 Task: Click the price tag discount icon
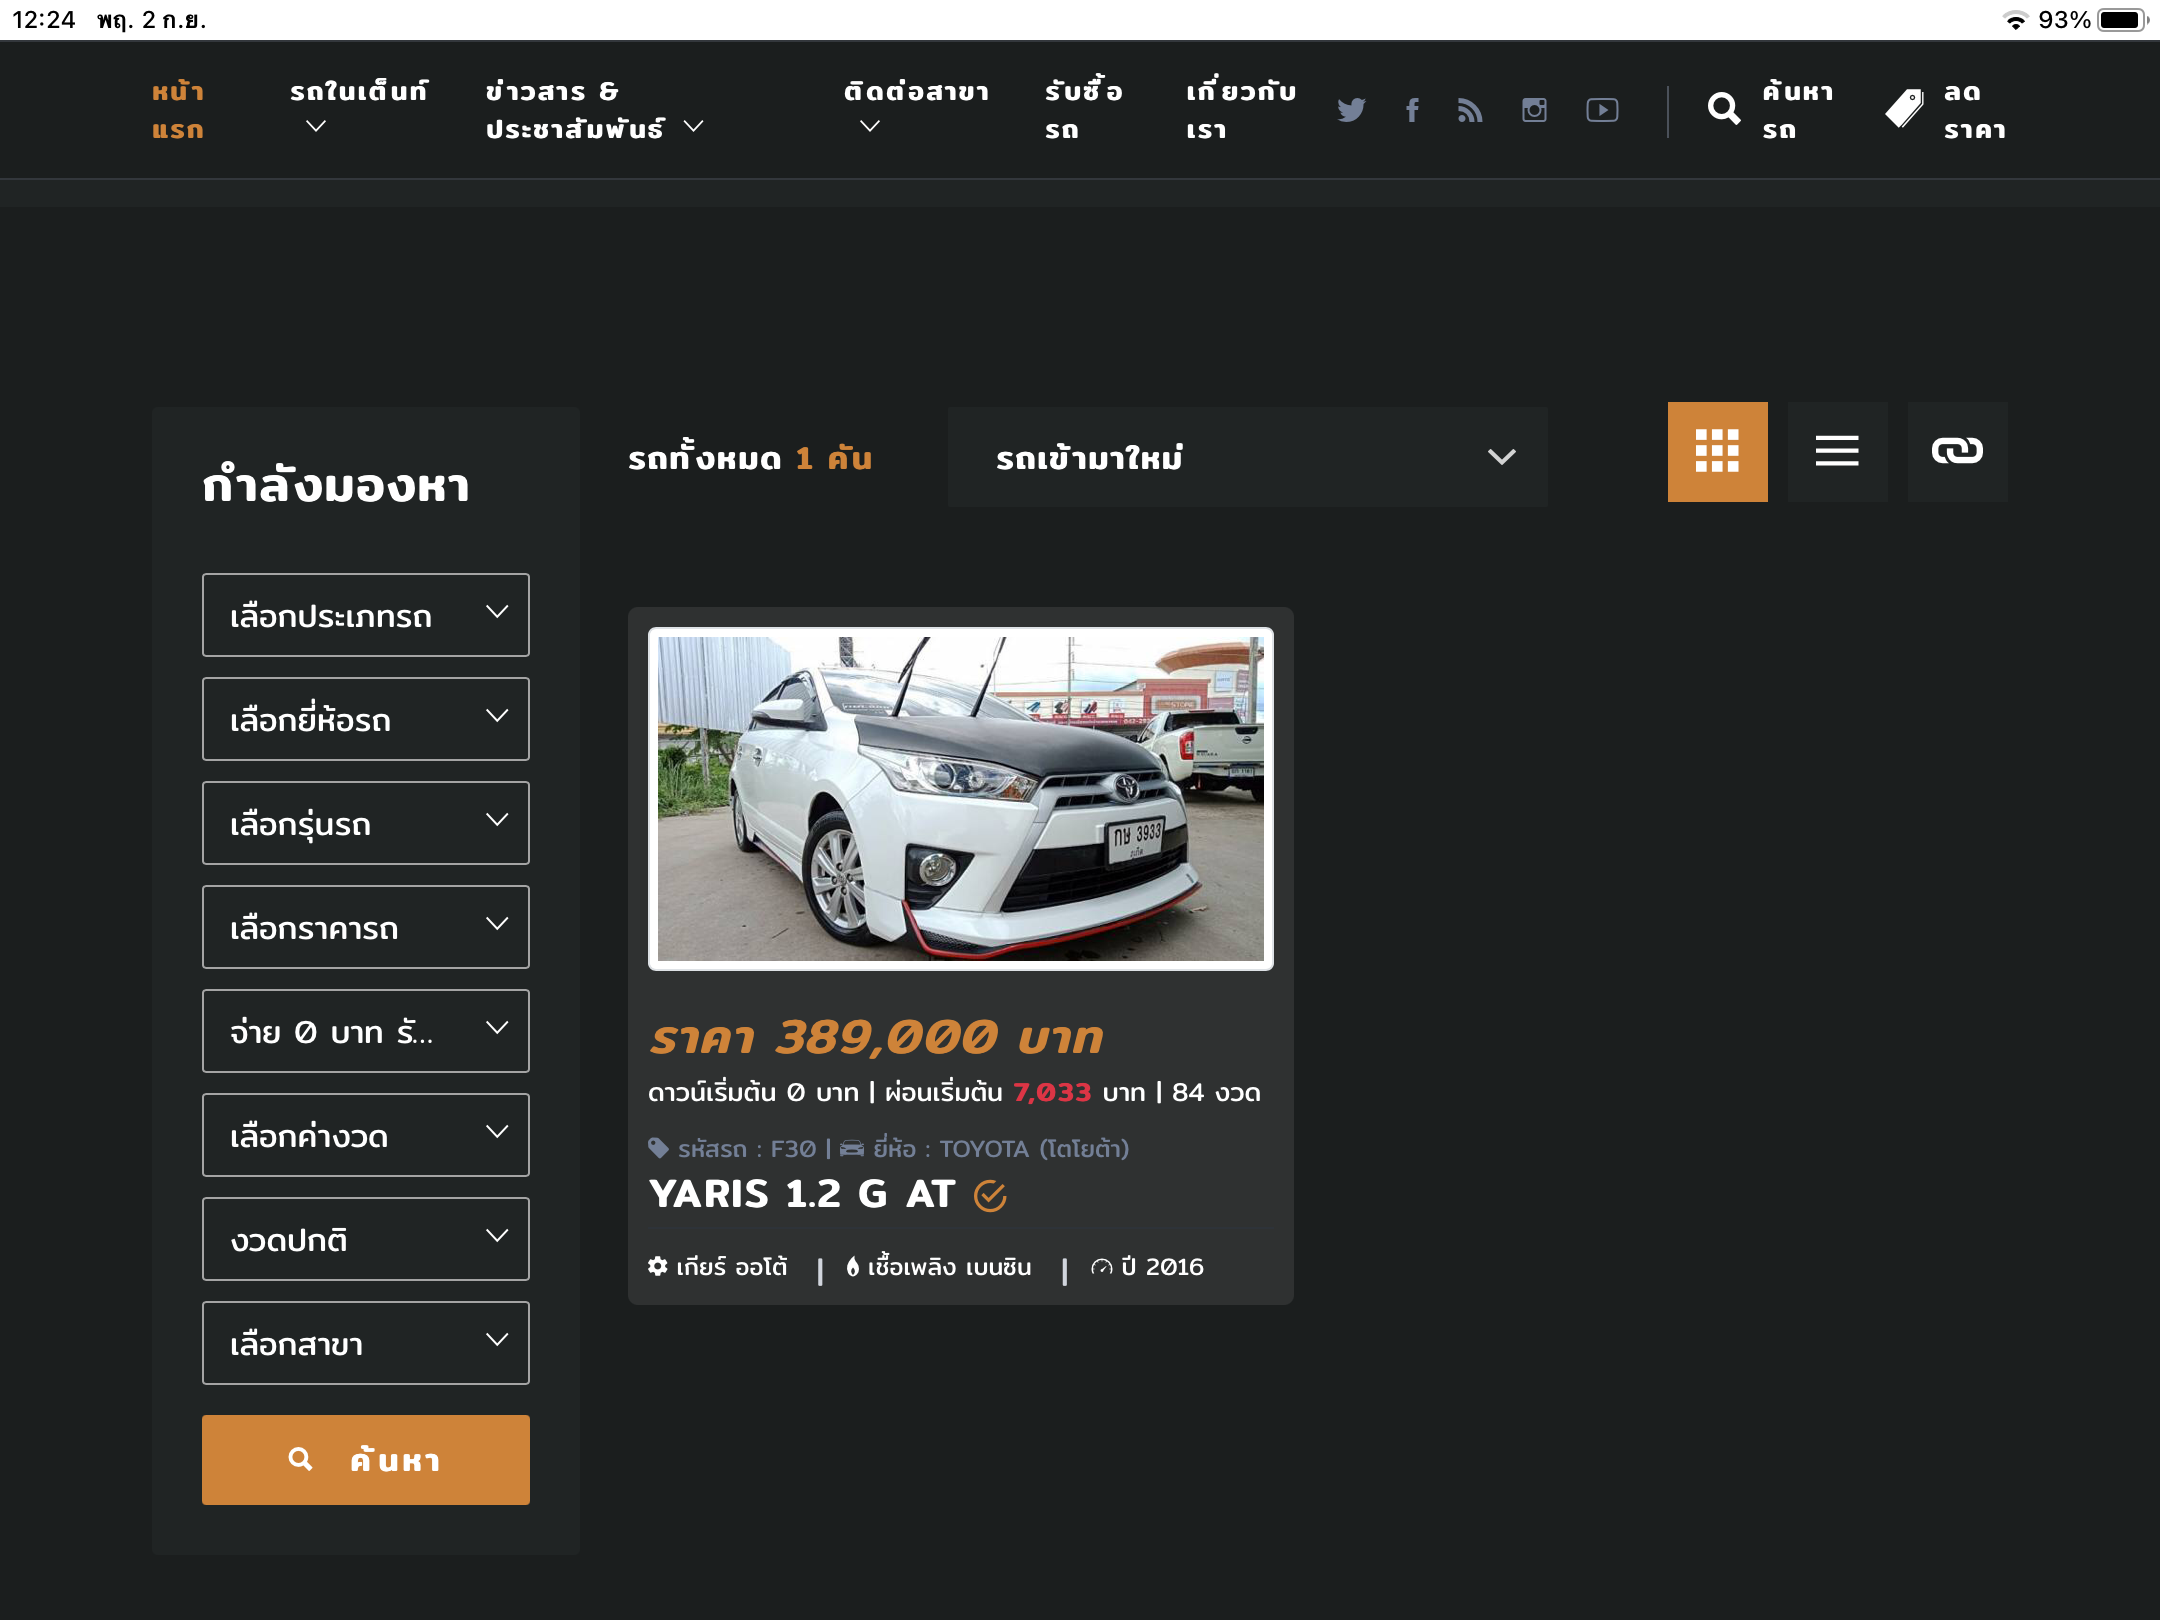click(x=1905, y=109)
